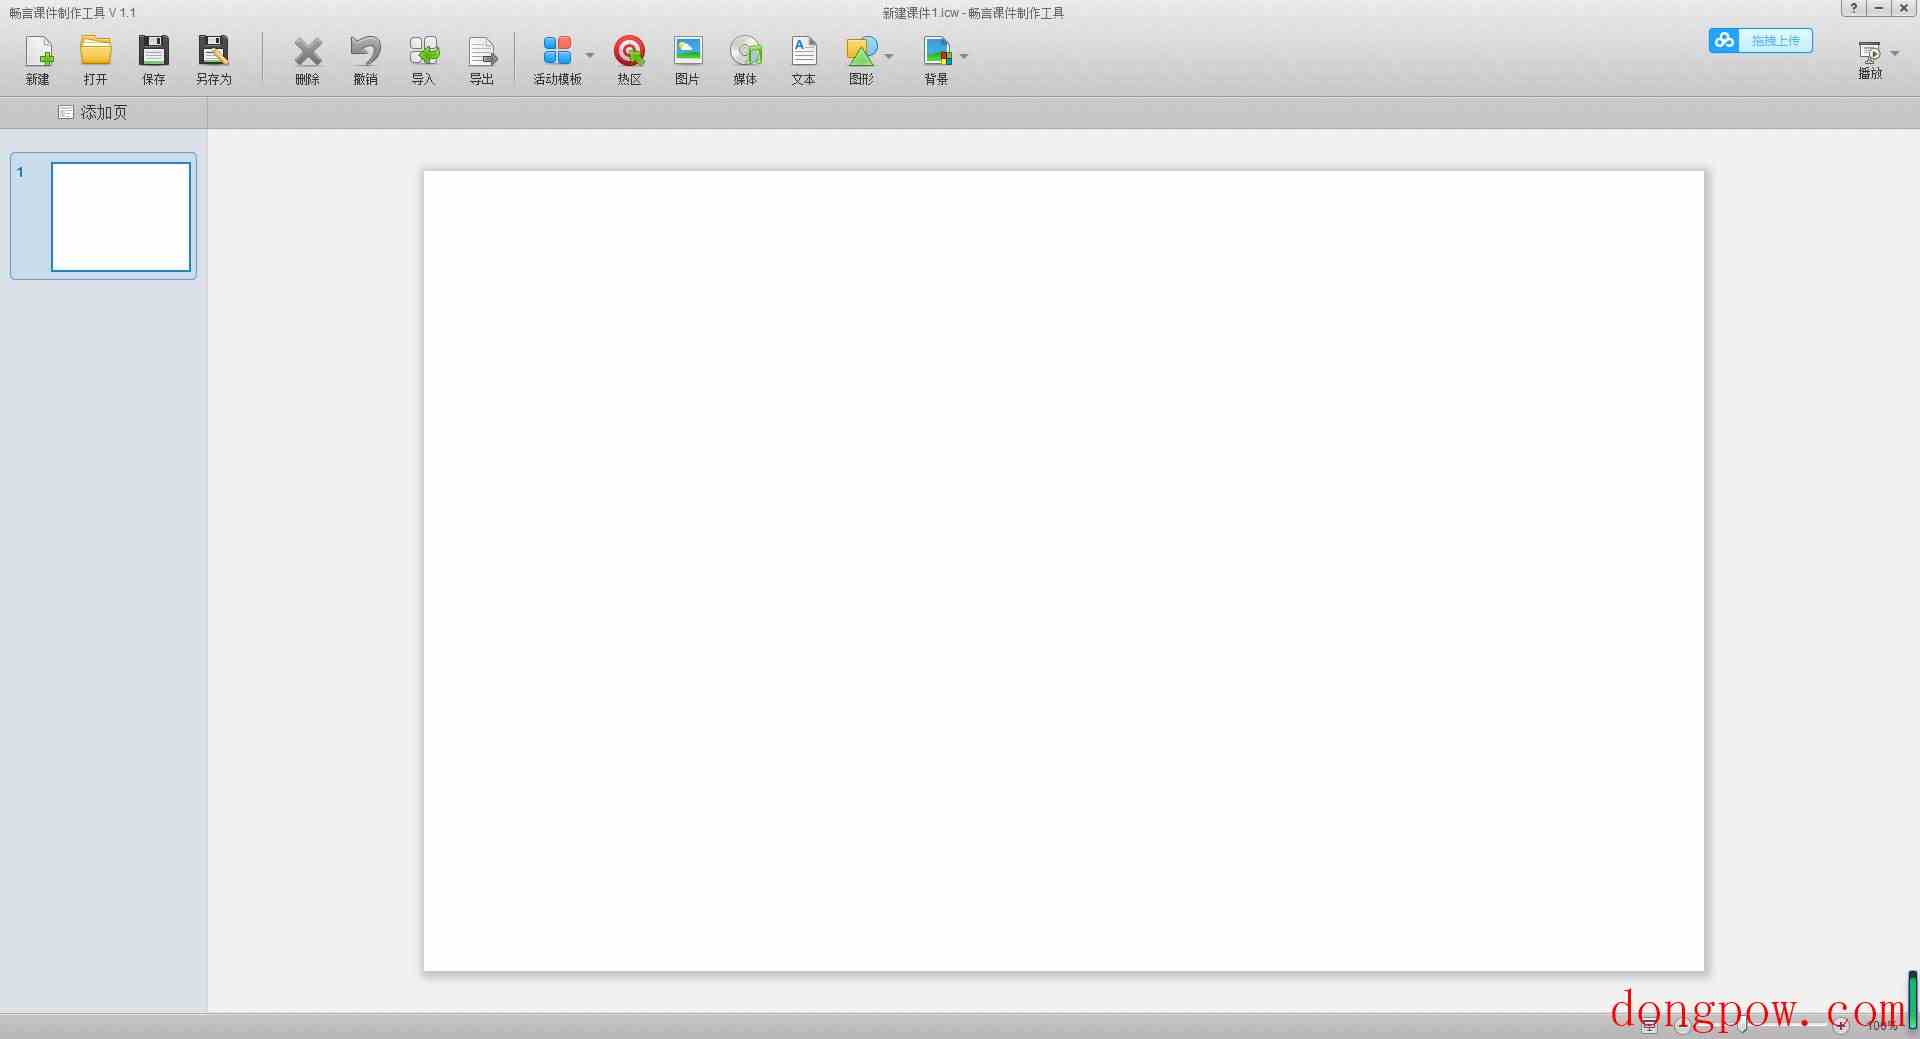This screenshot has width=1920, height=1039.
Task: Expand the 播放 playback dropdown arrow
Action: pos(1895,53)
